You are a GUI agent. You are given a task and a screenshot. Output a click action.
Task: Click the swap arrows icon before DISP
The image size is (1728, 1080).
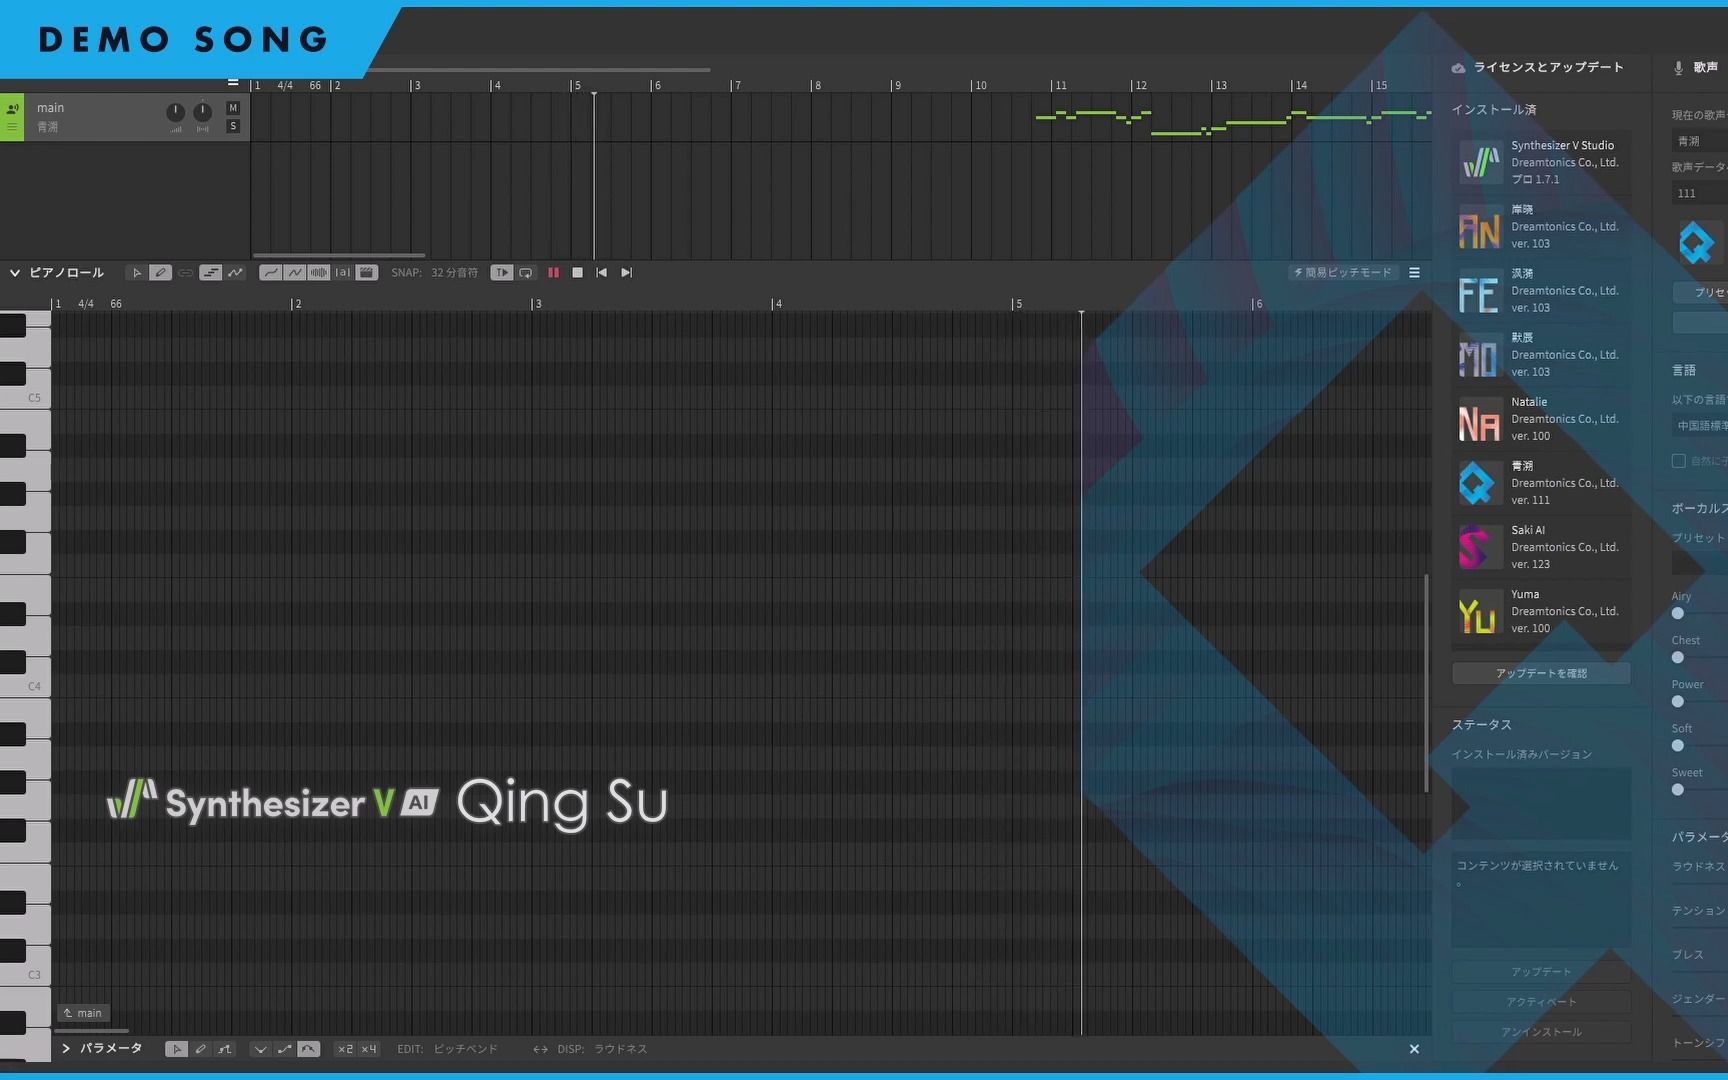[540, 1049]
